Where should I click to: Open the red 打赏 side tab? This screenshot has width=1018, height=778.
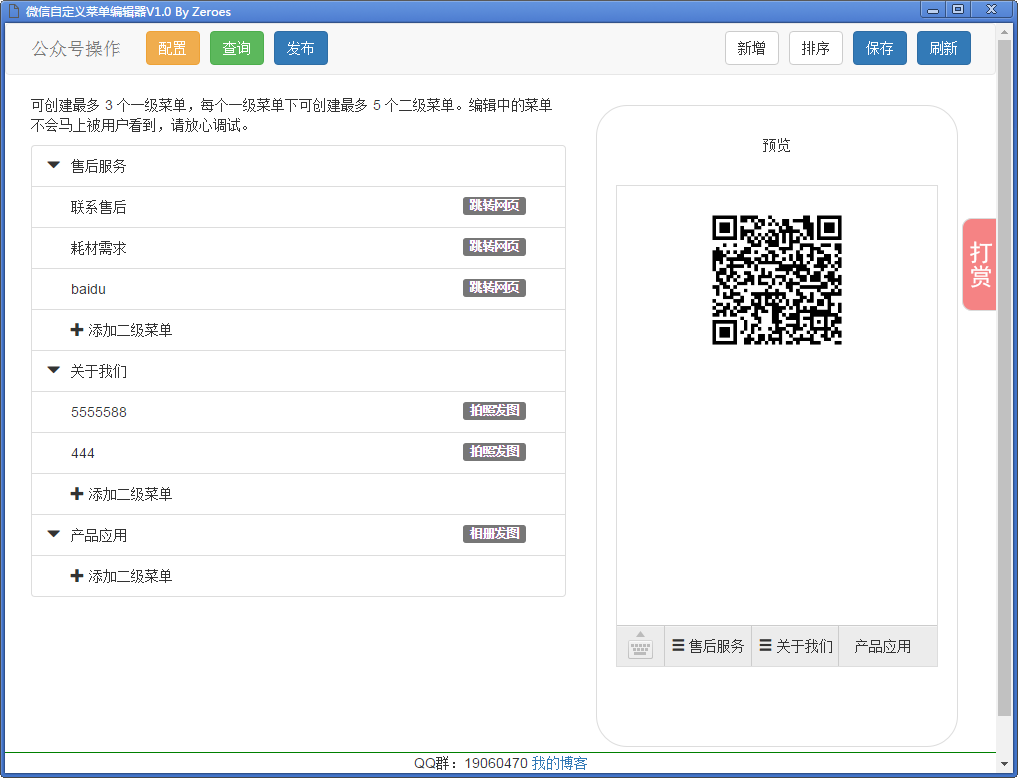pyautogui.click(x=979, y=264)
